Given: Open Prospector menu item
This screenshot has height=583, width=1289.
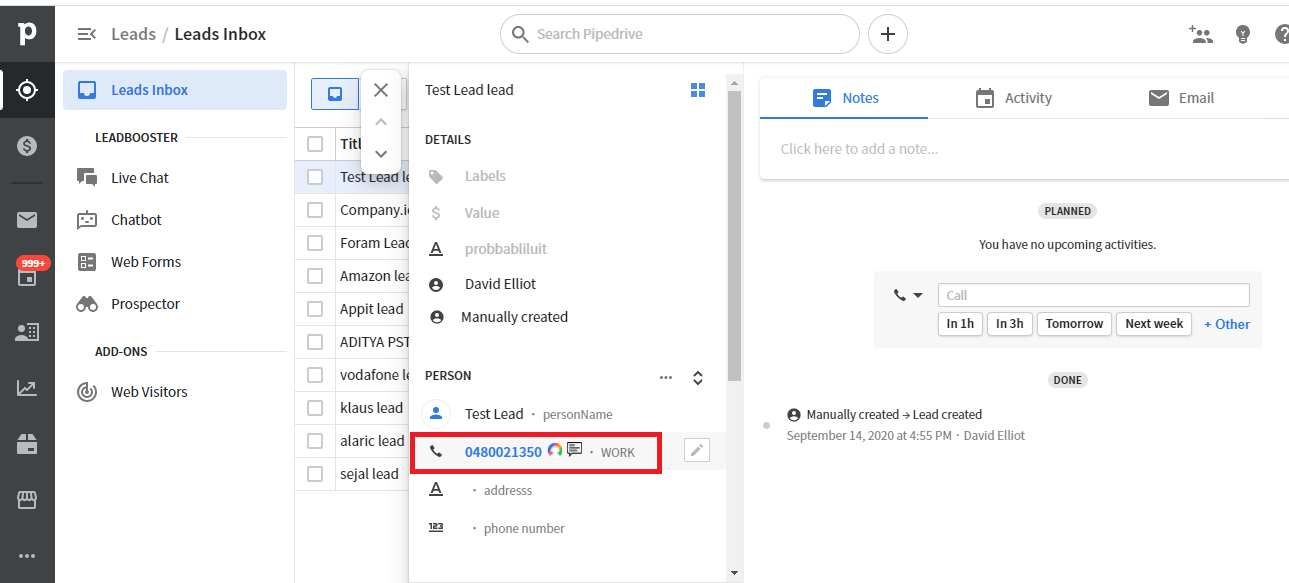Looking at the screenshot, I should 145,304.
